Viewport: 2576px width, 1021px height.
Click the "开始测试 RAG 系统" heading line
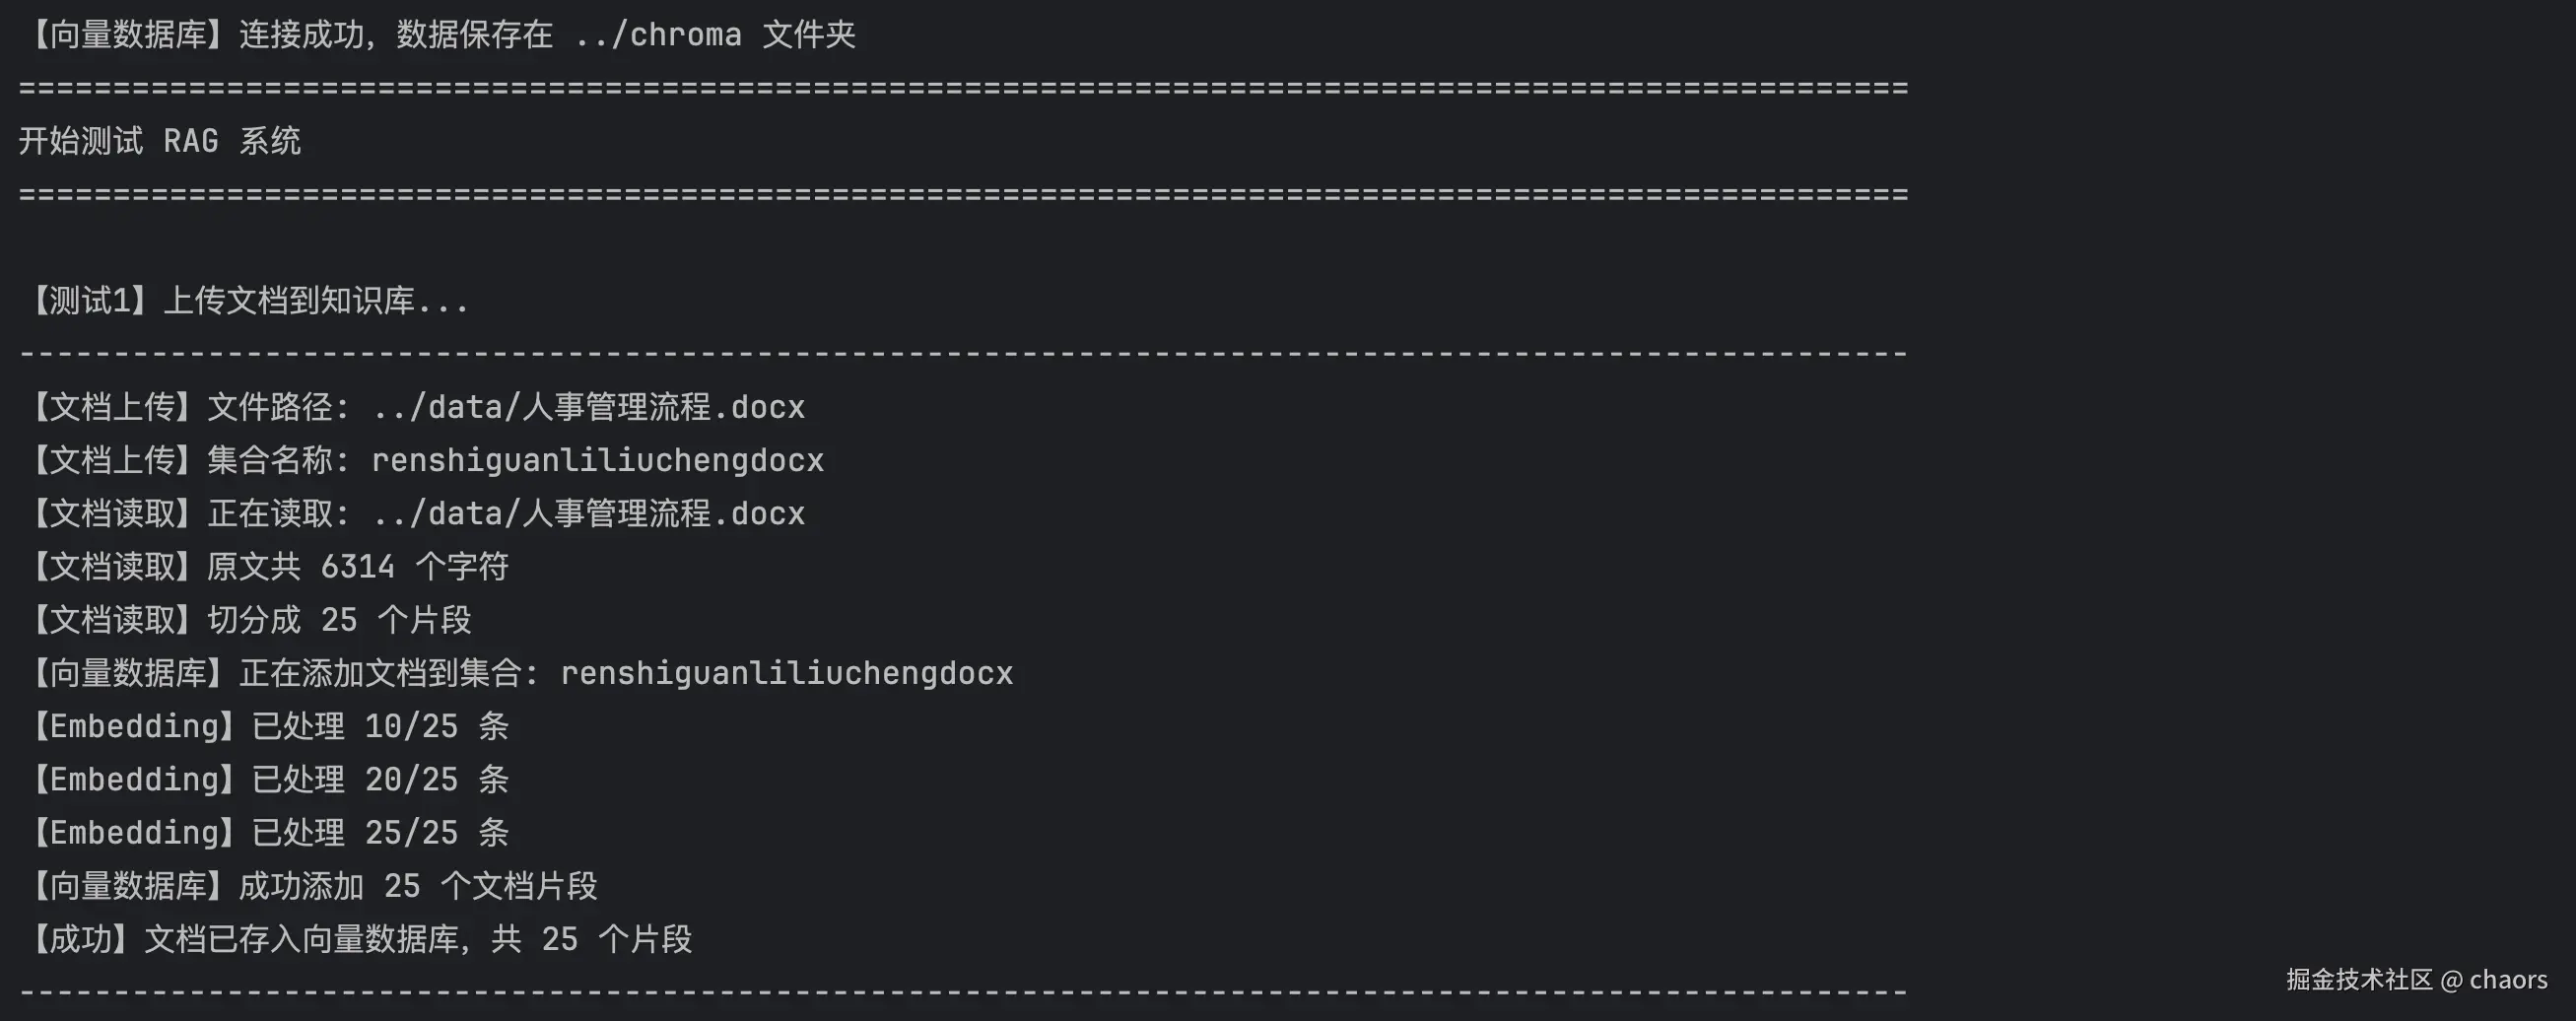click(160, 141)
